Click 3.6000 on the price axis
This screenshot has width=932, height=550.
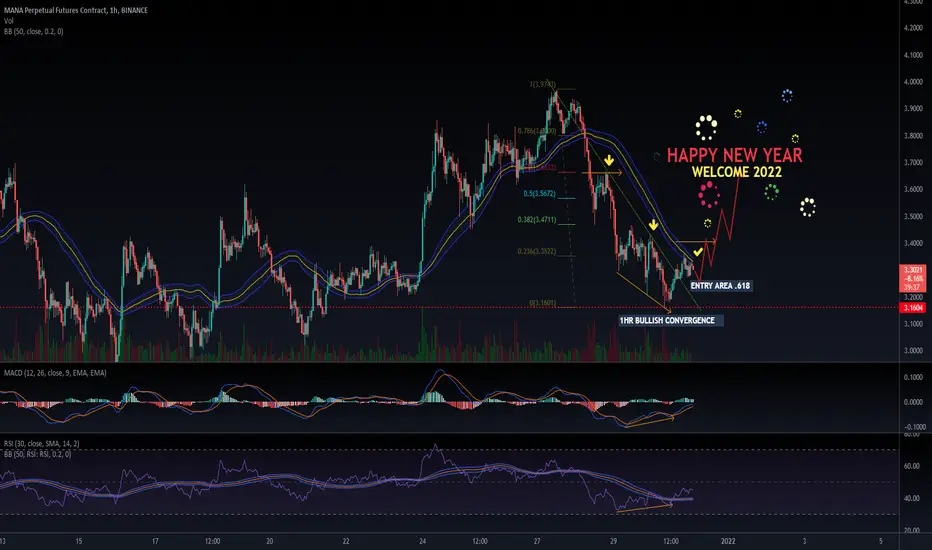pyautogui.click(x=913, y=190)
